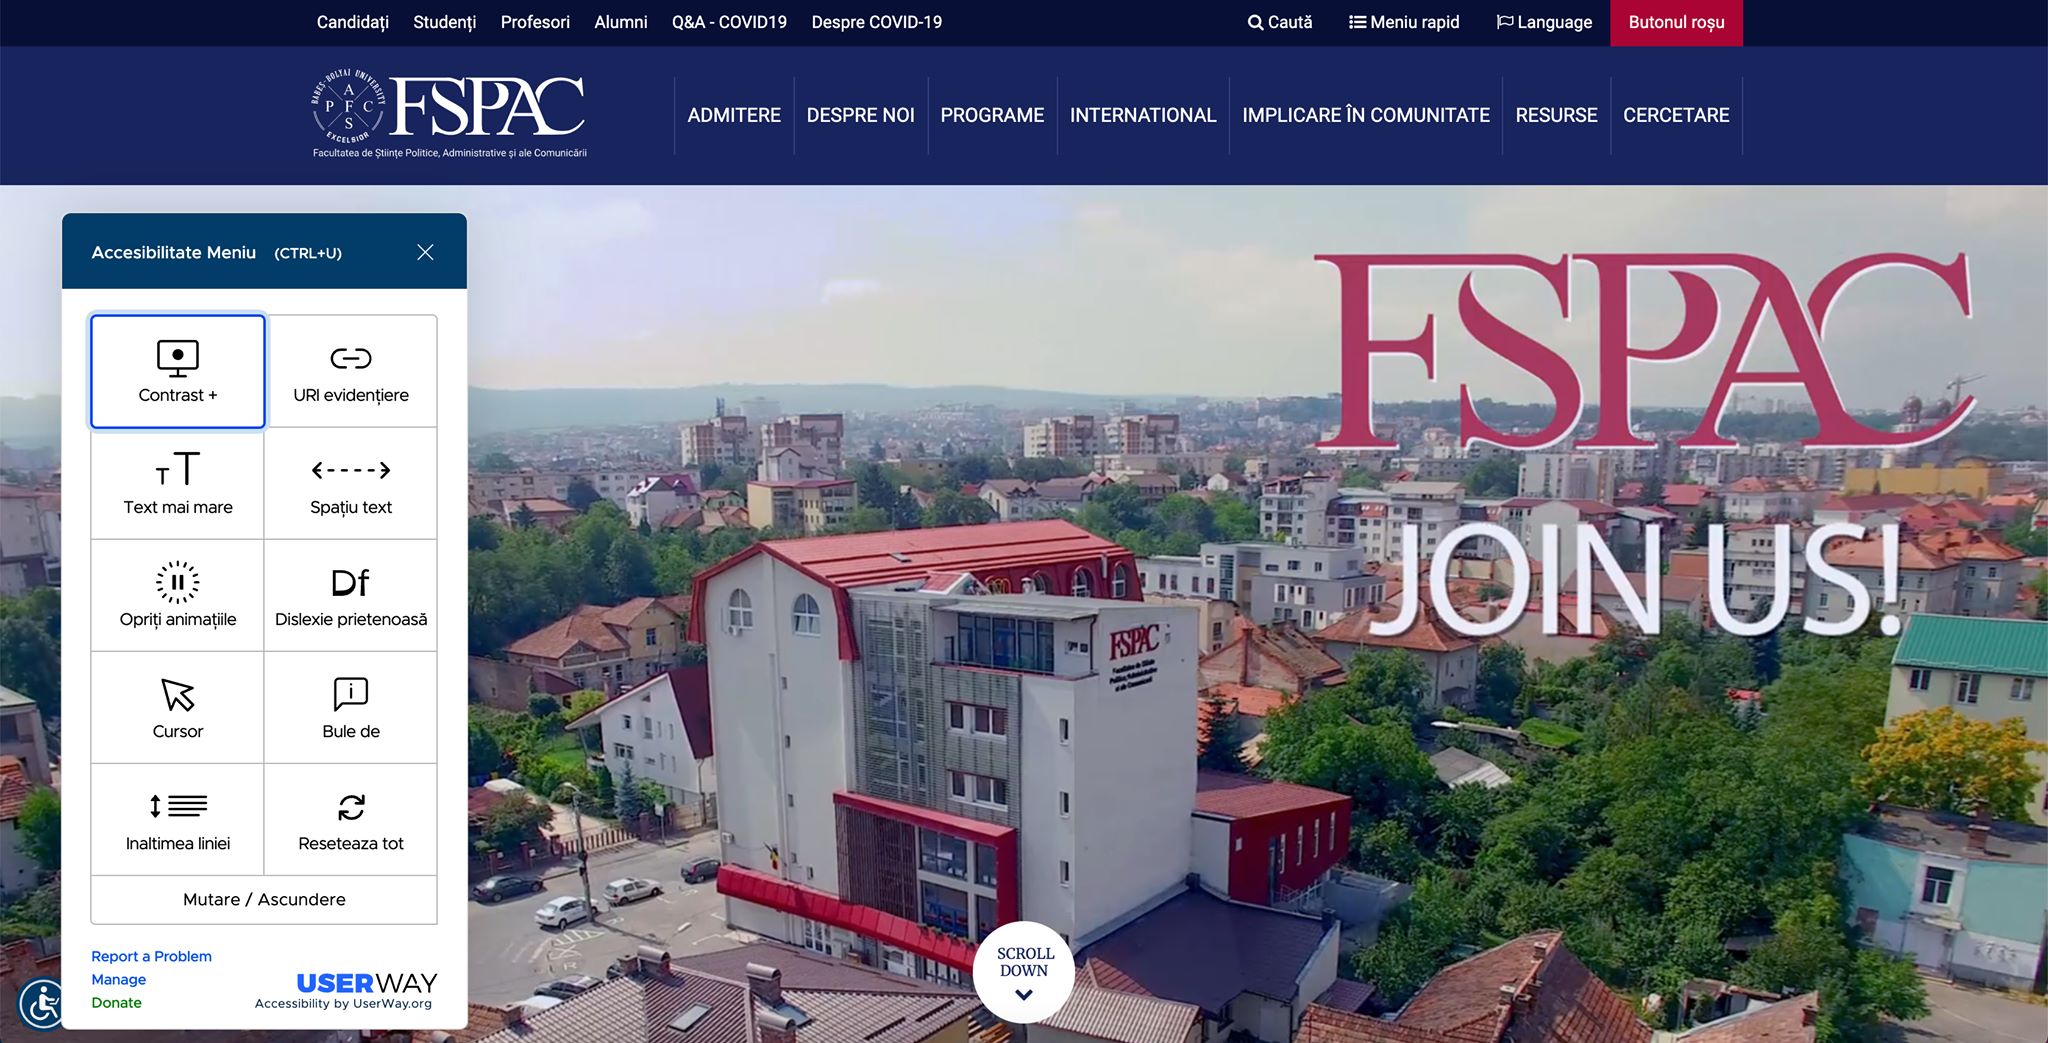Choose the Cursor arrow icon
The image size is (2048, 1043).
(x=178, y=694)
